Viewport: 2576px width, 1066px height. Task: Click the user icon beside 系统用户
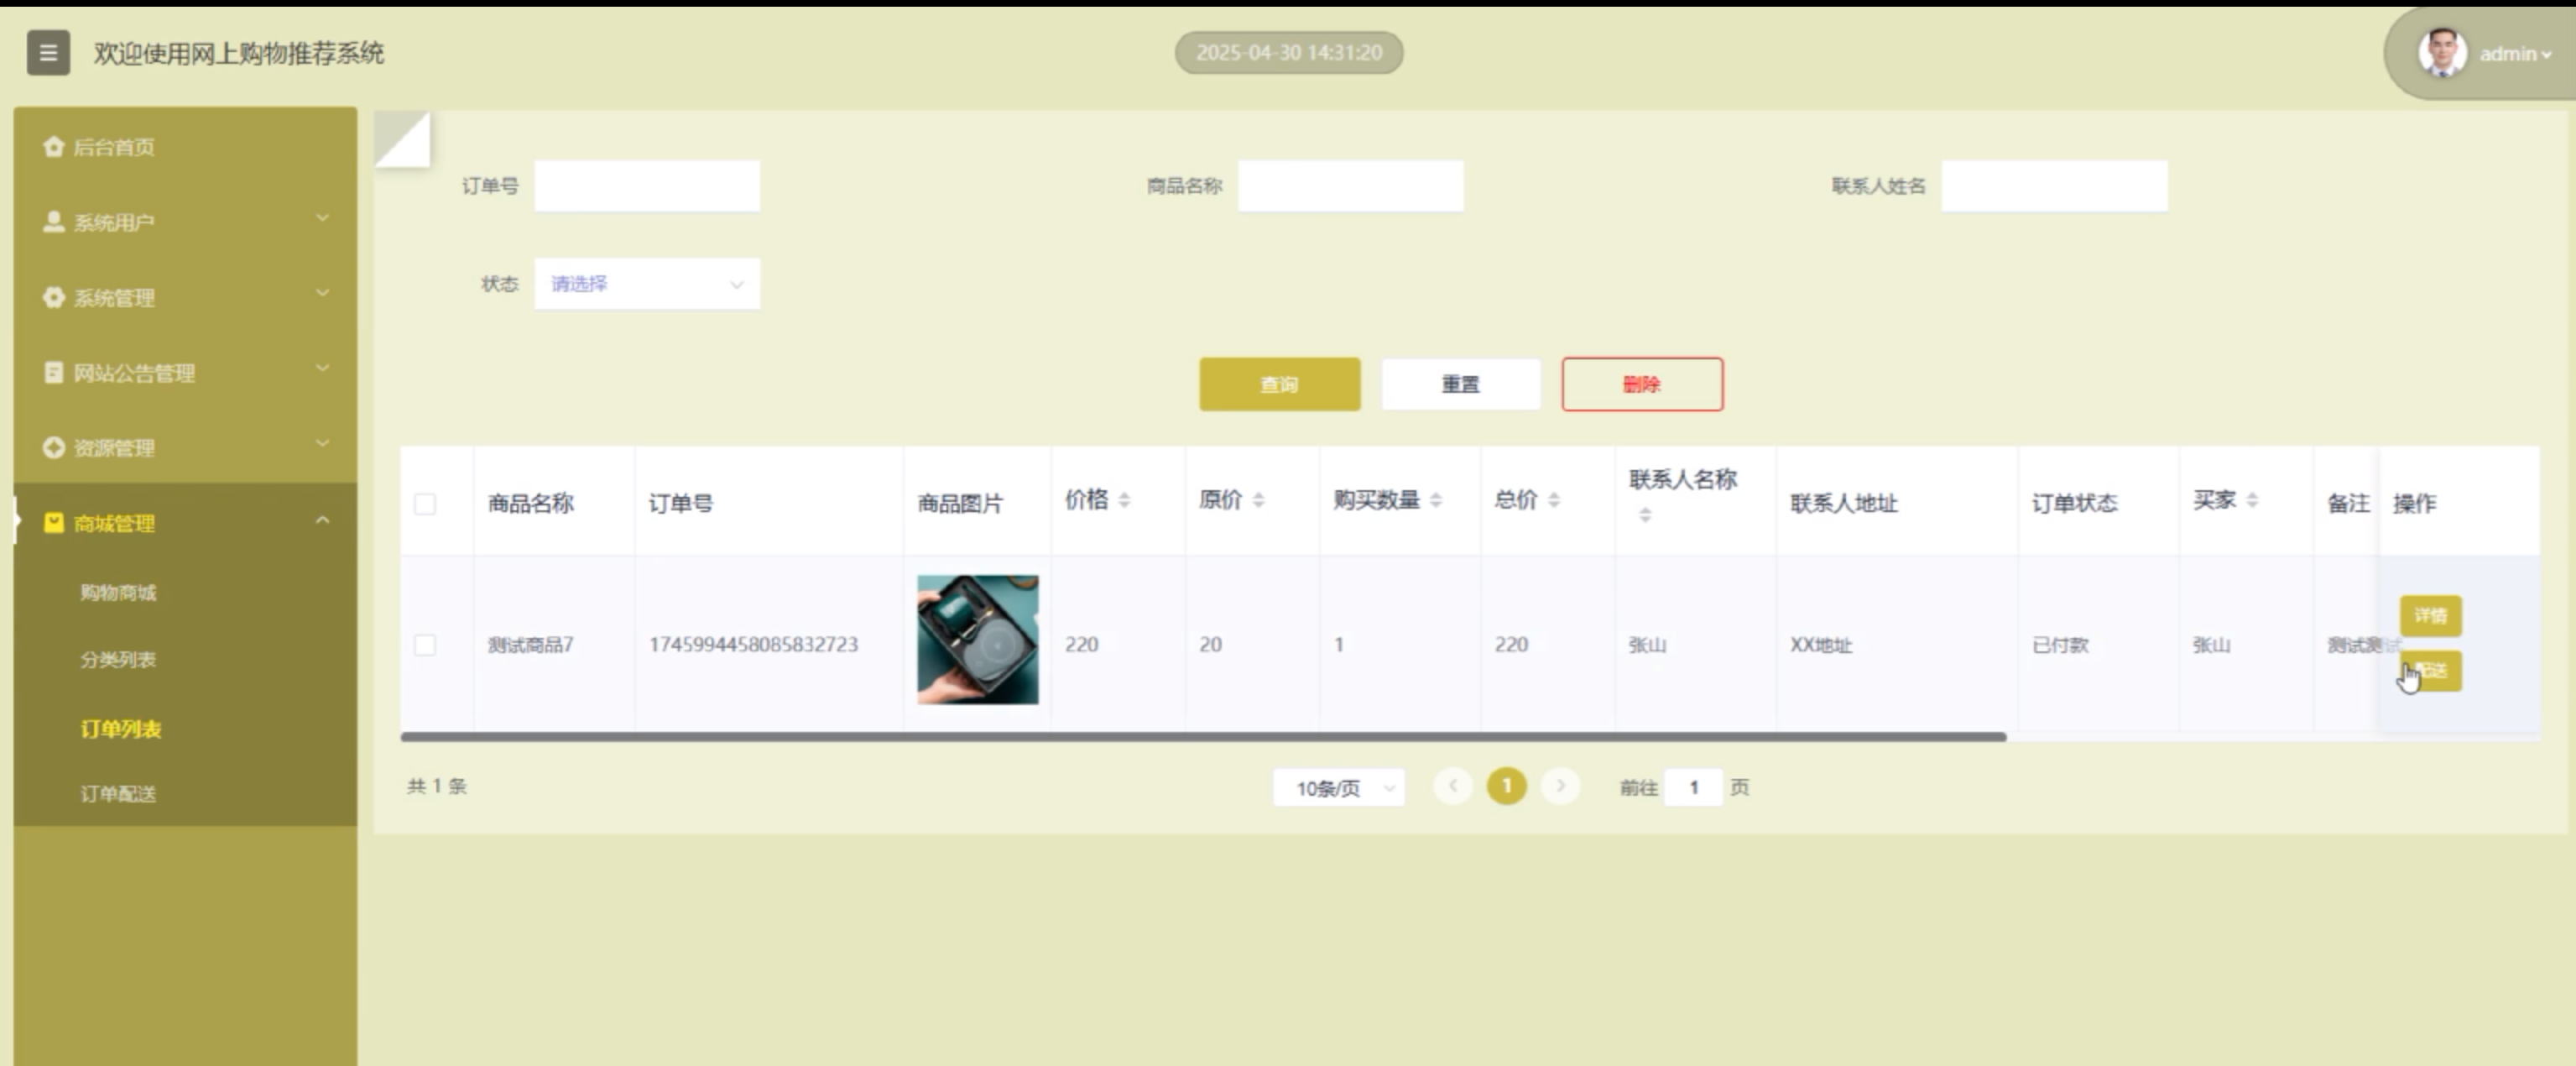[x=54, y=222]
